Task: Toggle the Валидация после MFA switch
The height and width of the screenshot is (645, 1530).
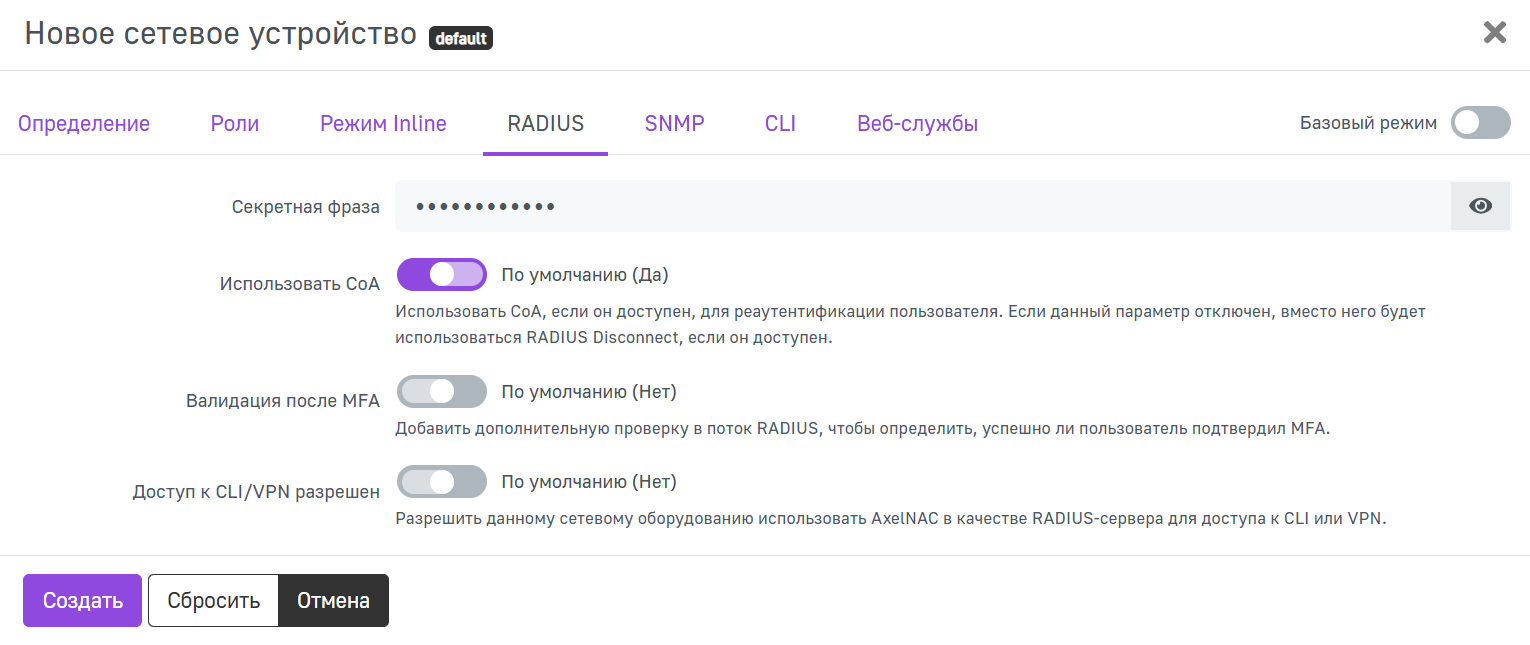Action: 442,392
